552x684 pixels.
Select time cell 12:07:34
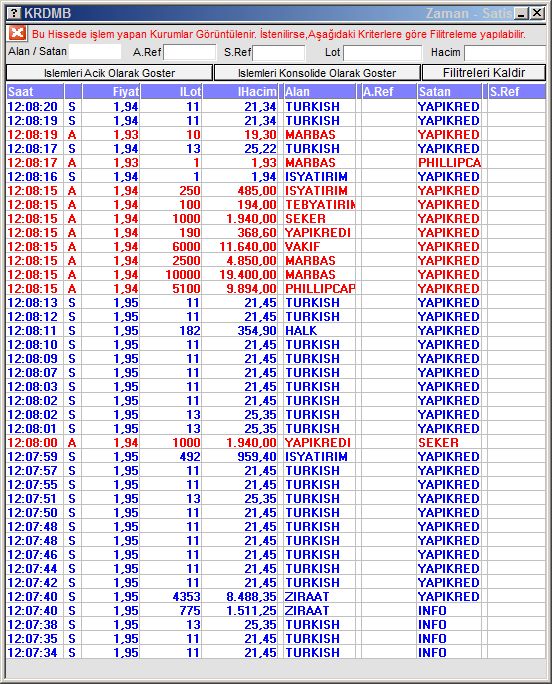[33, 653]
